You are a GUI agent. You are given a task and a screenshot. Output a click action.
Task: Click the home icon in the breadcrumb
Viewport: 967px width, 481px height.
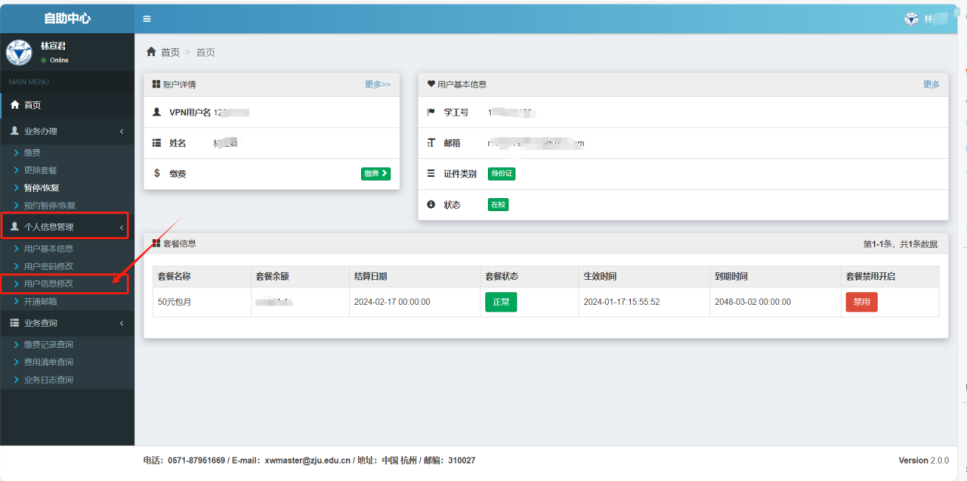(x=151, y=52)
